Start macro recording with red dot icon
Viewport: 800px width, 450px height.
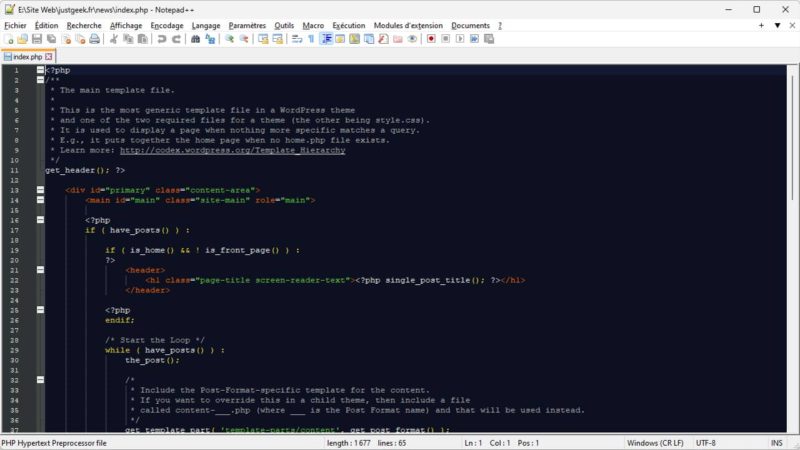click(x=431, y=39)
